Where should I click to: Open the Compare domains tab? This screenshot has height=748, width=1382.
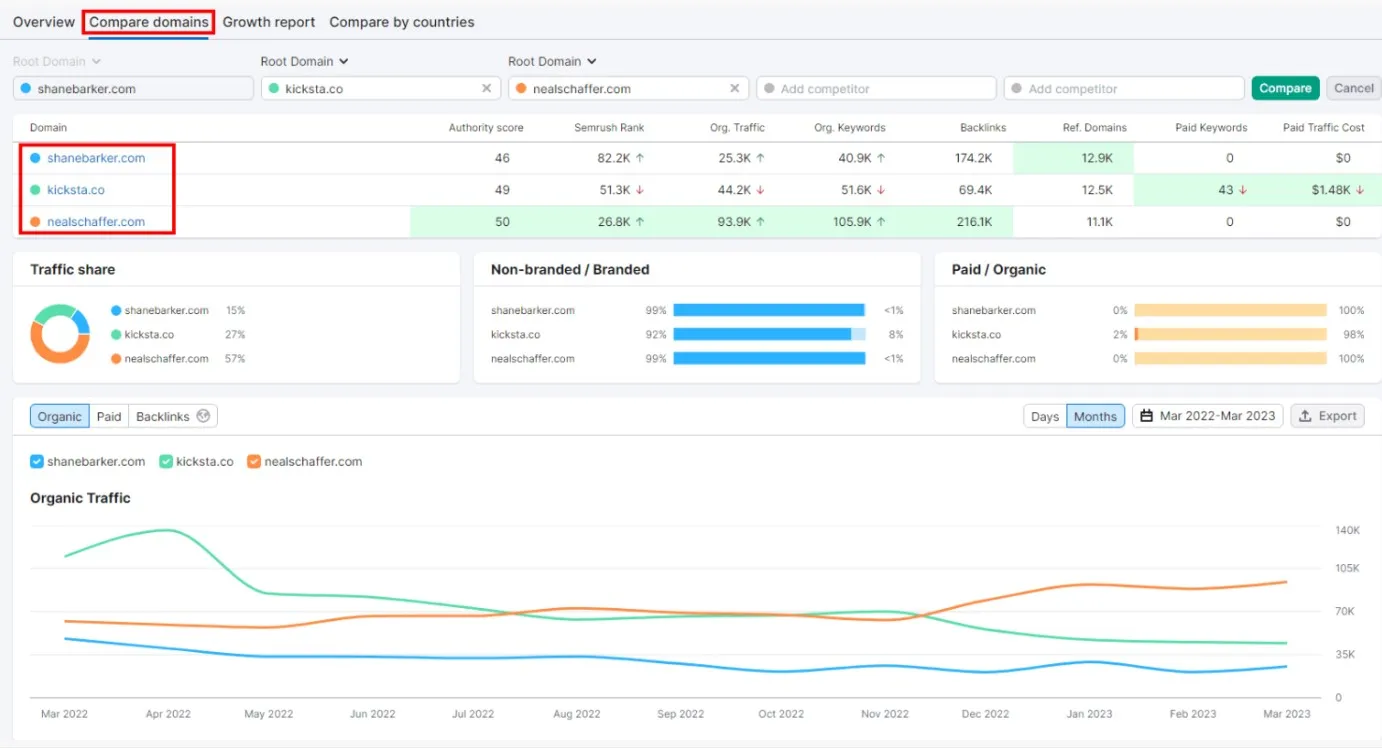click(149, 22)
